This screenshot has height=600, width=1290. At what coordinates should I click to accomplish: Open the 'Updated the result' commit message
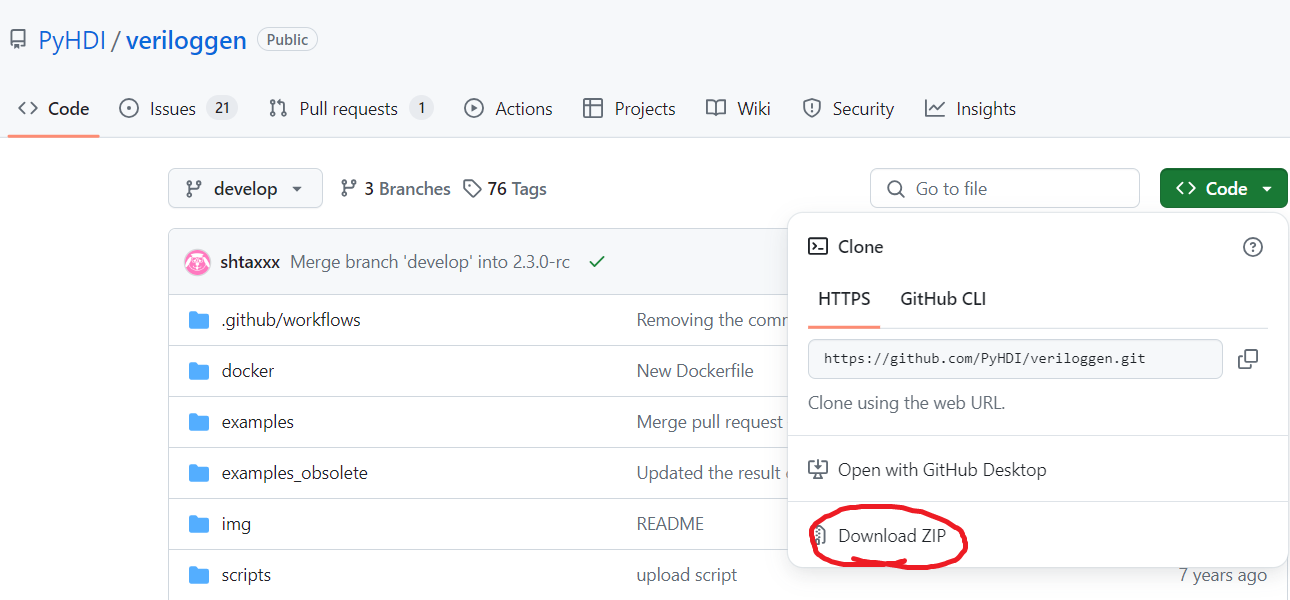(x=711, y=473)
